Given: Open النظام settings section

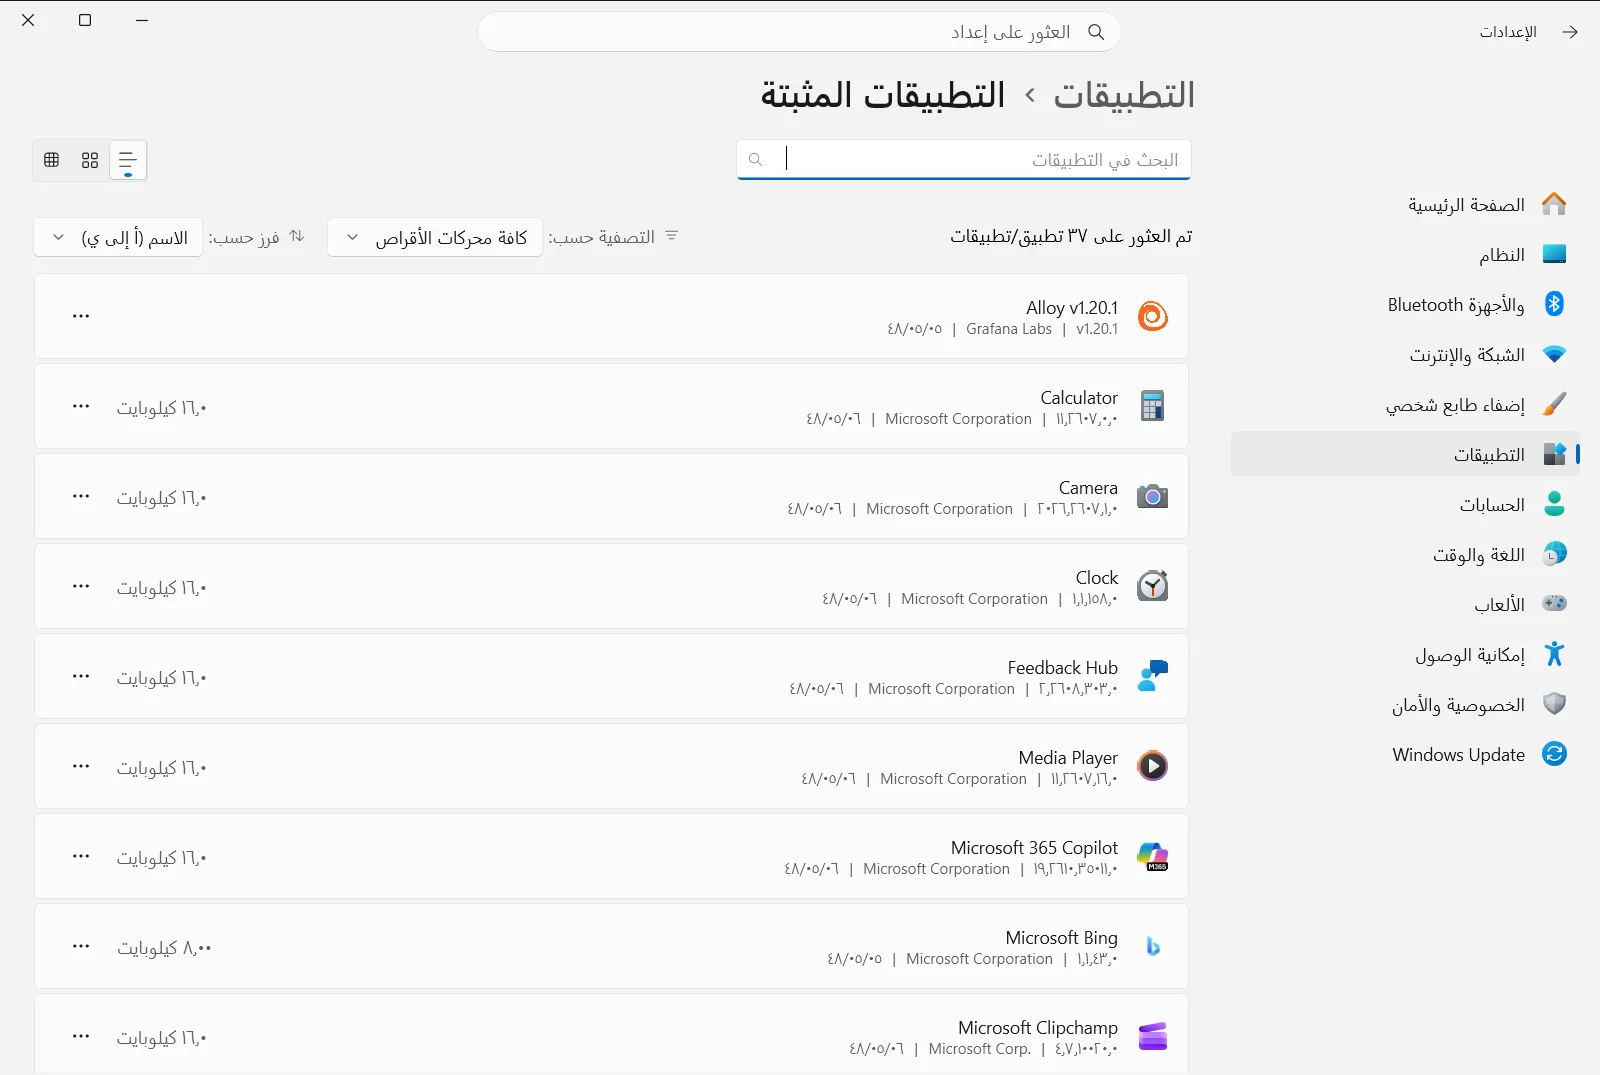Looking at the screenshot, I should 1405,255.
